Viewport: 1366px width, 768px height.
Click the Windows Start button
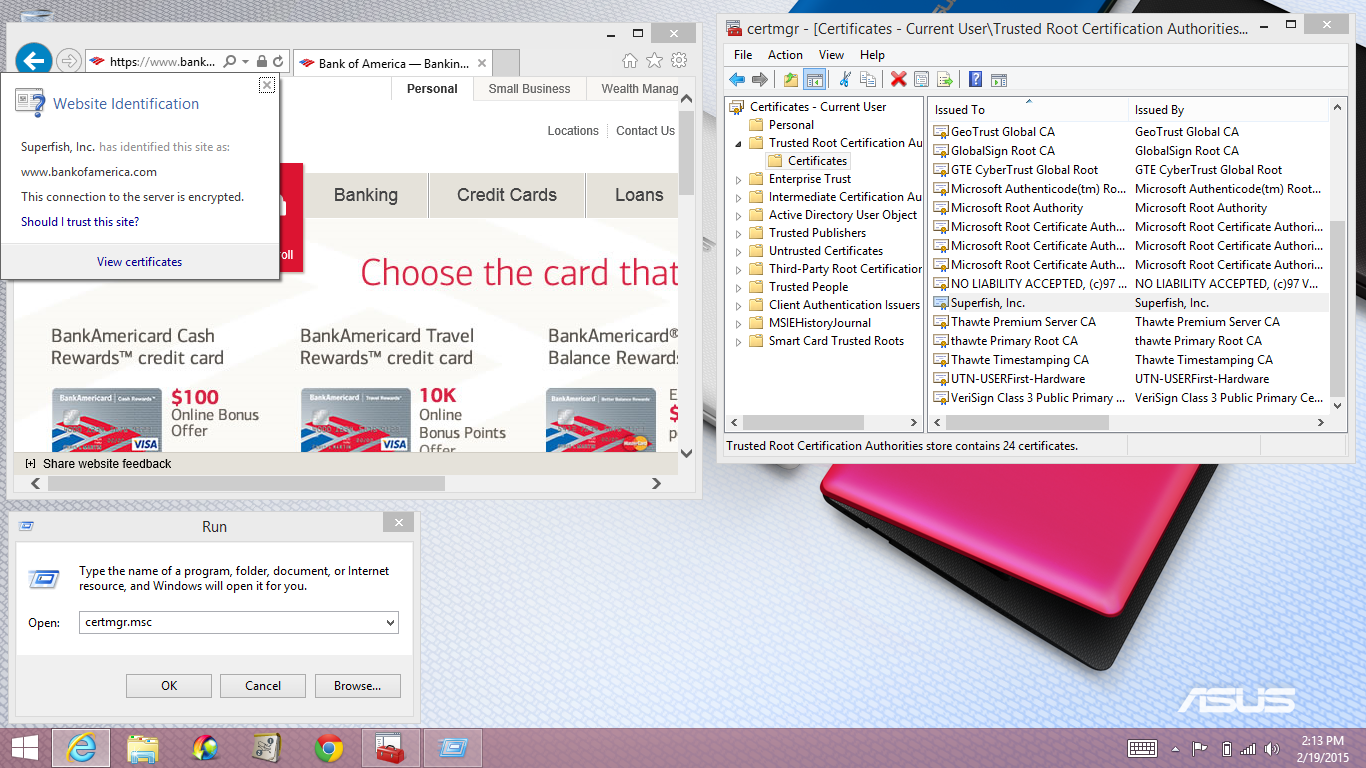(24, 748)
